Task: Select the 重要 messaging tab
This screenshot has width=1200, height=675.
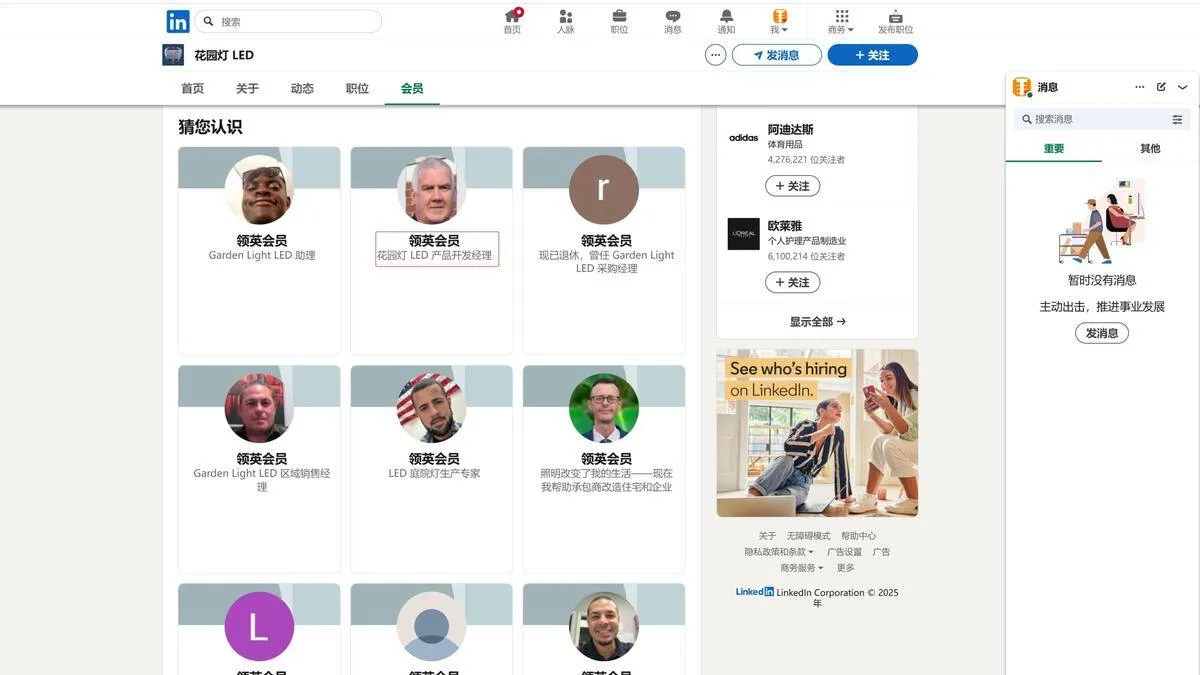Action: coord(1054,148)
